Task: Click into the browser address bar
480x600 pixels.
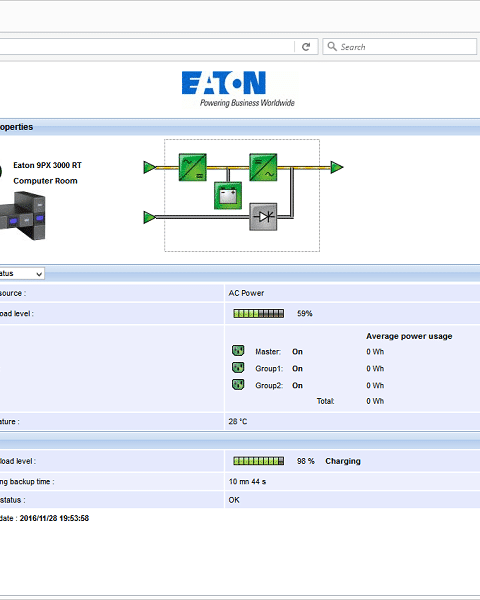Action: pos(145,47)
